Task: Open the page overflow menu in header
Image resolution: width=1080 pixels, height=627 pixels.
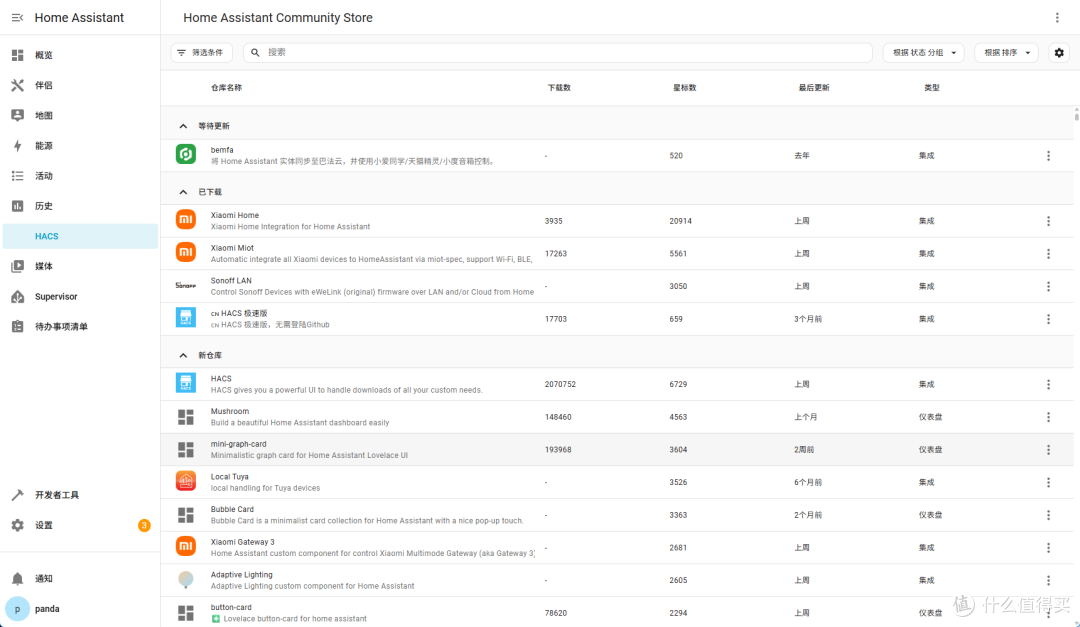Action: pos(1057,18)
